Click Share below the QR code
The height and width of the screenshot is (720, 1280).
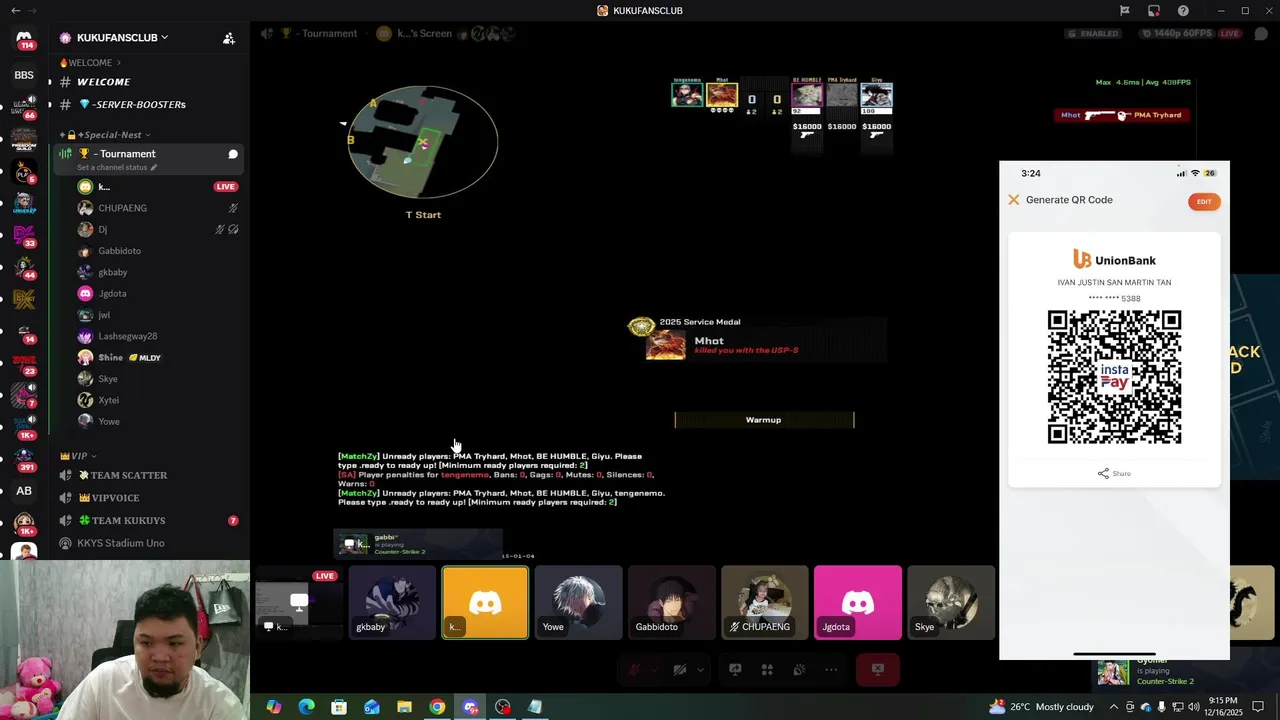coord(1114,474)
